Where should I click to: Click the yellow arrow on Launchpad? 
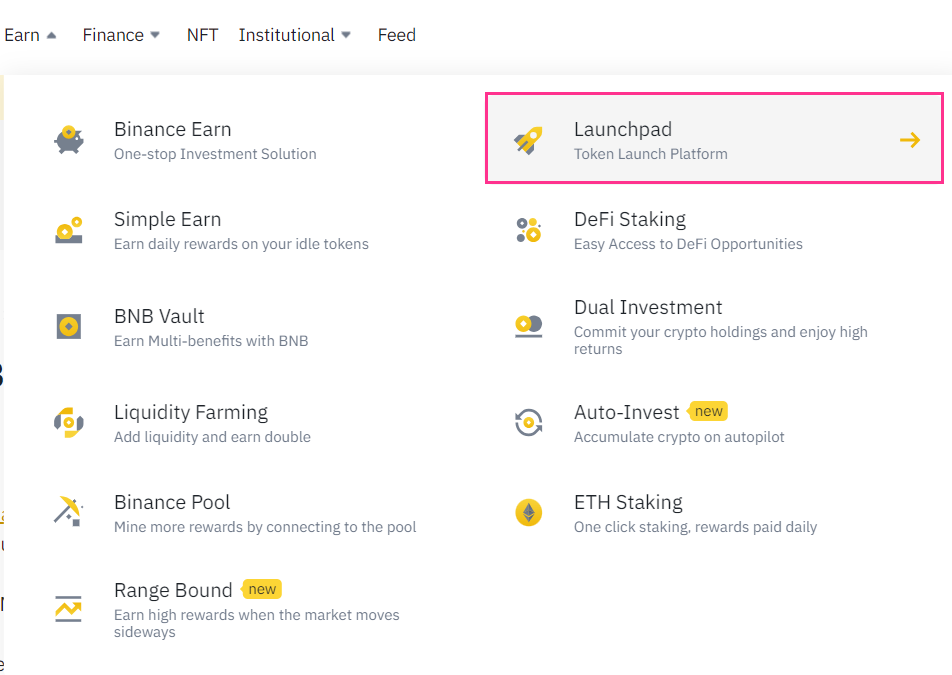click(910, 140)
